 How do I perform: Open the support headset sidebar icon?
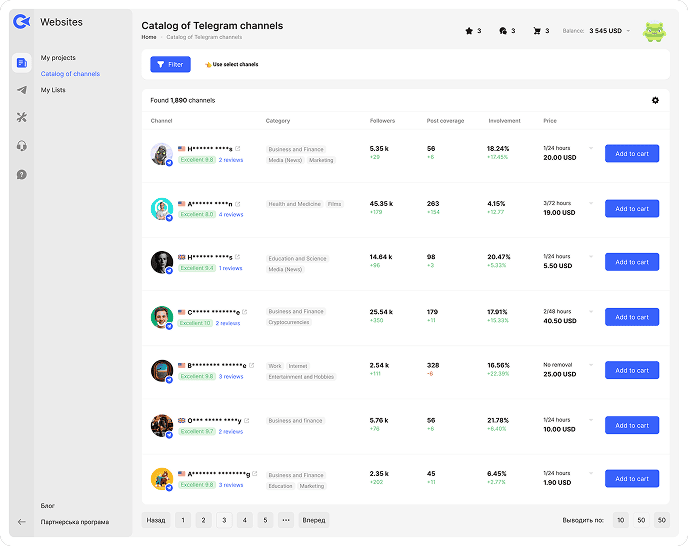point(21,146)
